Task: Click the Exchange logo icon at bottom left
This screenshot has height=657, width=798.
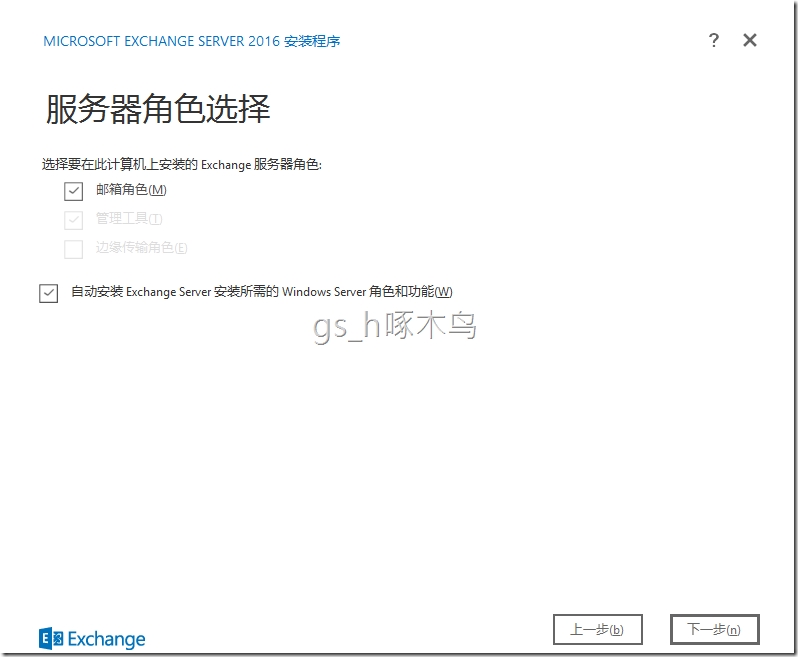Action: pyautogui.click(x=51, y=639)
